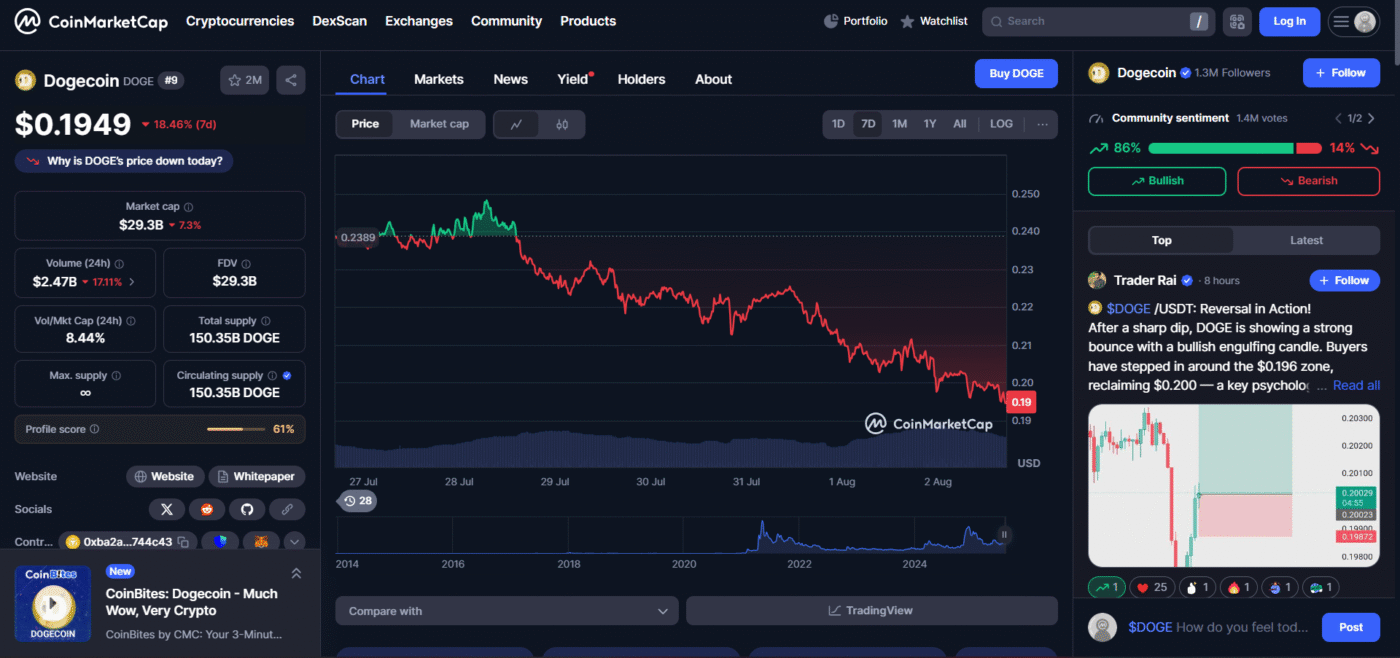Vote Bearish on Dogecoin sentiment
The width and height of the screenshot is (1400, 658).
pyautogui.click(x=1308, y=181)
